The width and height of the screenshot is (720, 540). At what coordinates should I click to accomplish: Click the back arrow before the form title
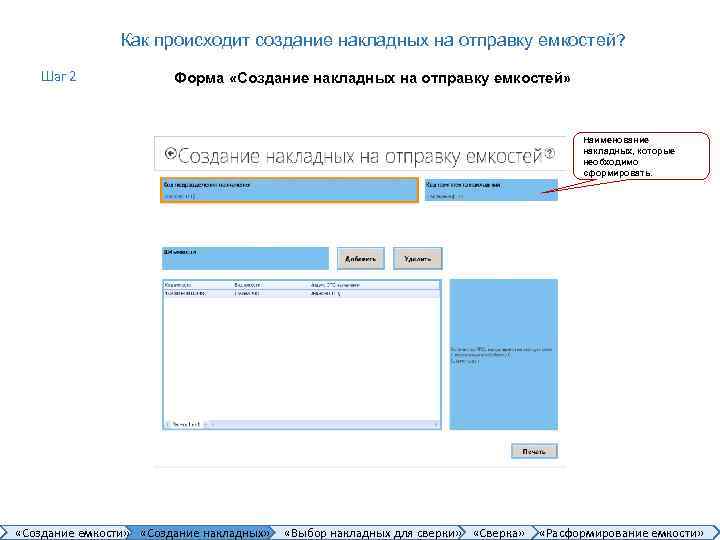click(170, 153)
